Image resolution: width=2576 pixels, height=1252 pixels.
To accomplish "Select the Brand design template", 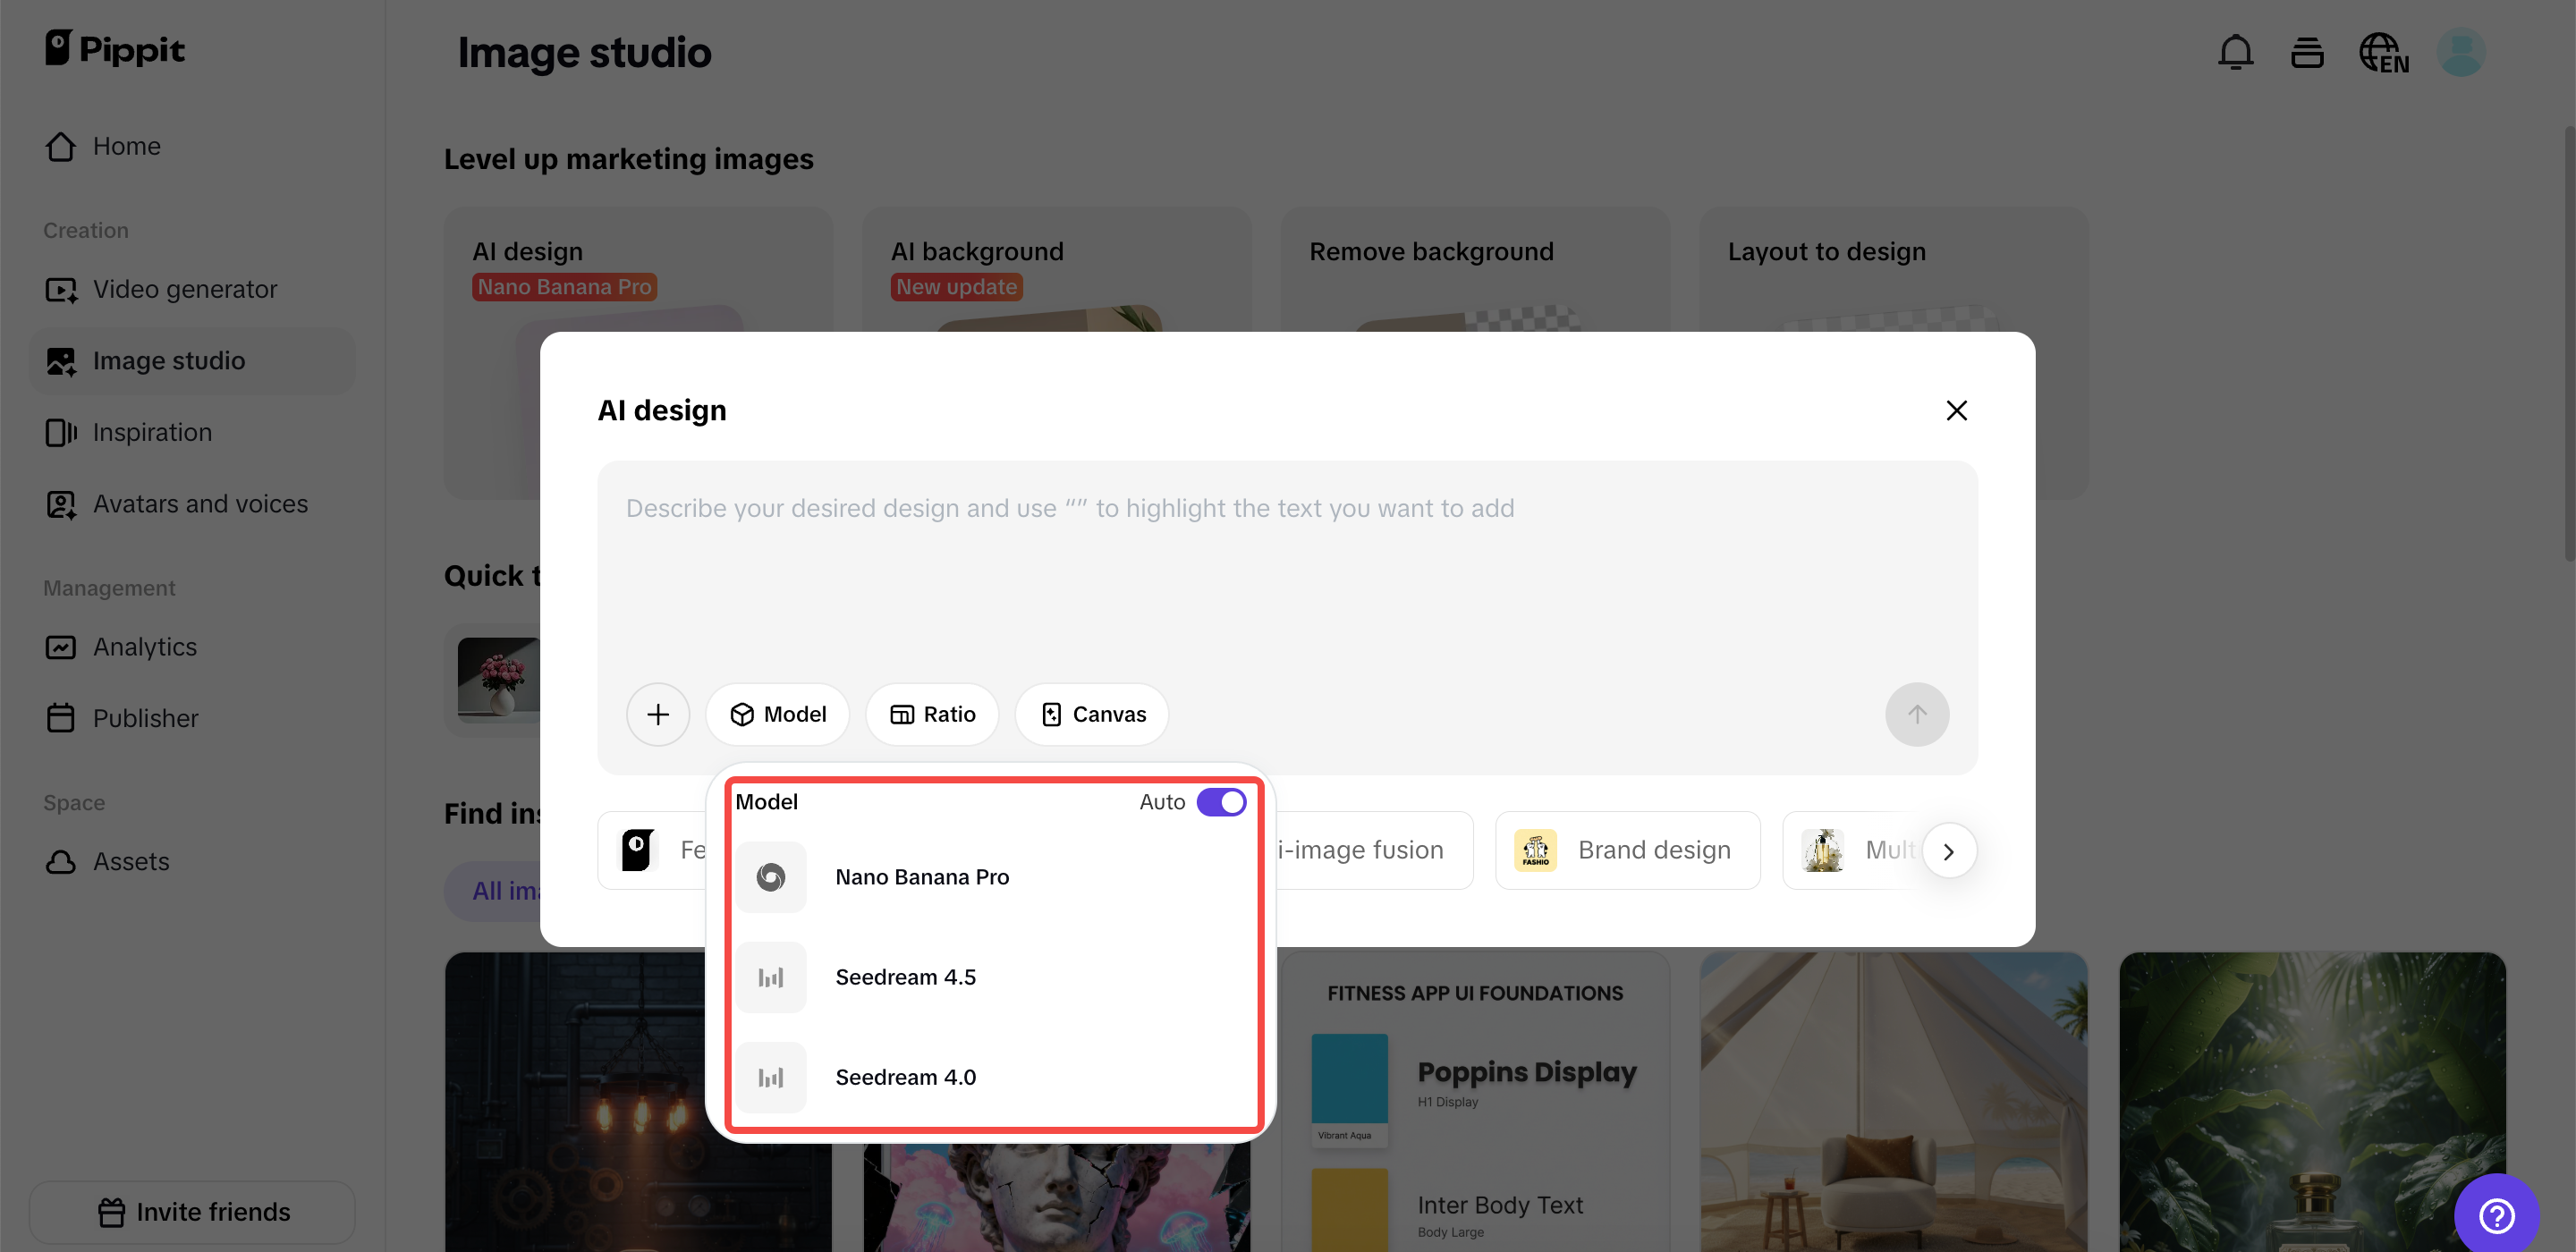I will [1627, 850].
